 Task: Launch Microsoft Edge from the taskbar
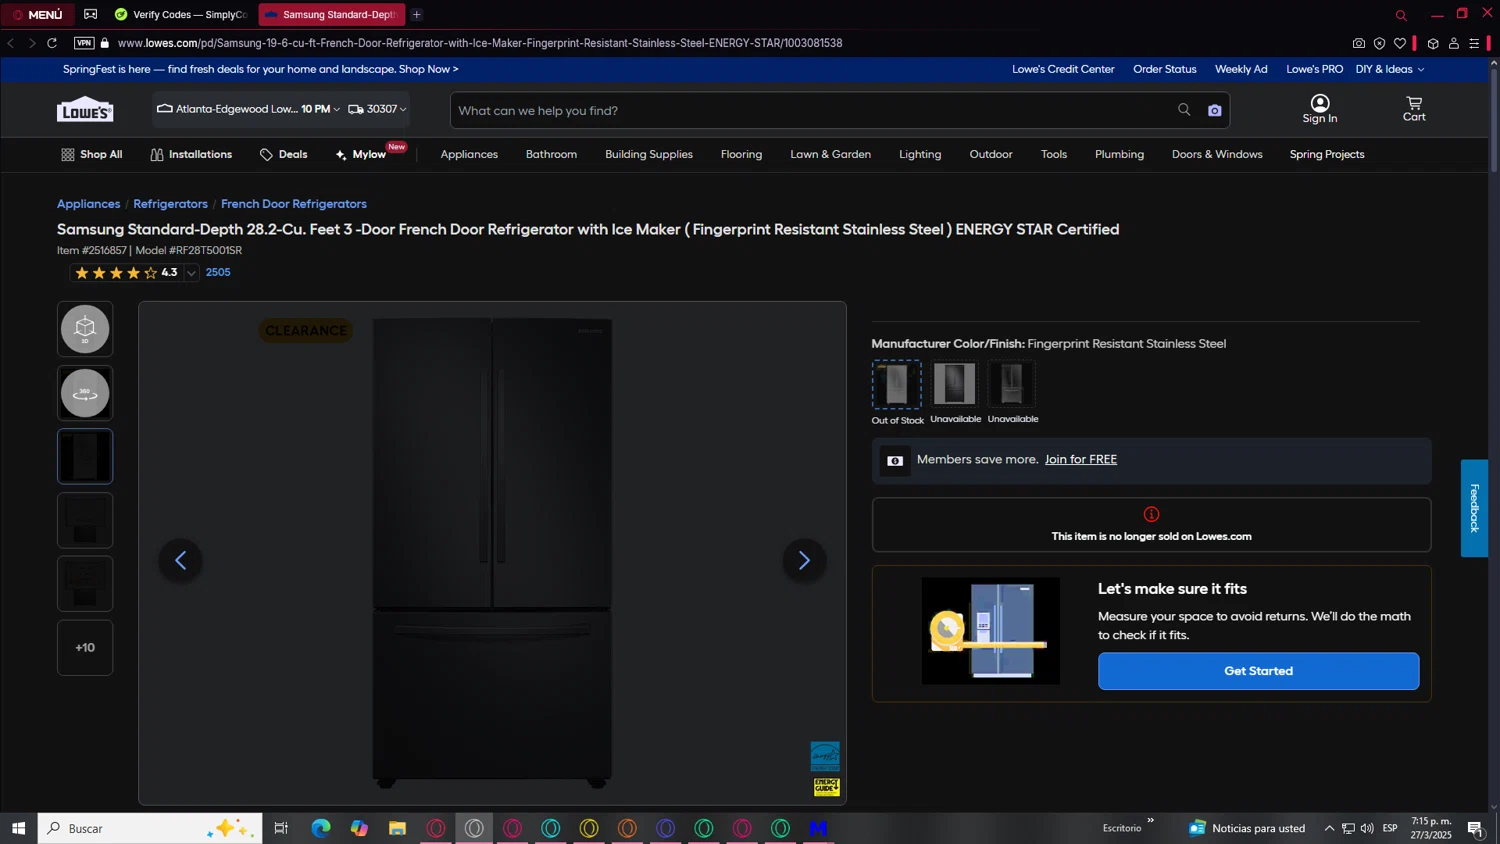[x=321, y=828]
